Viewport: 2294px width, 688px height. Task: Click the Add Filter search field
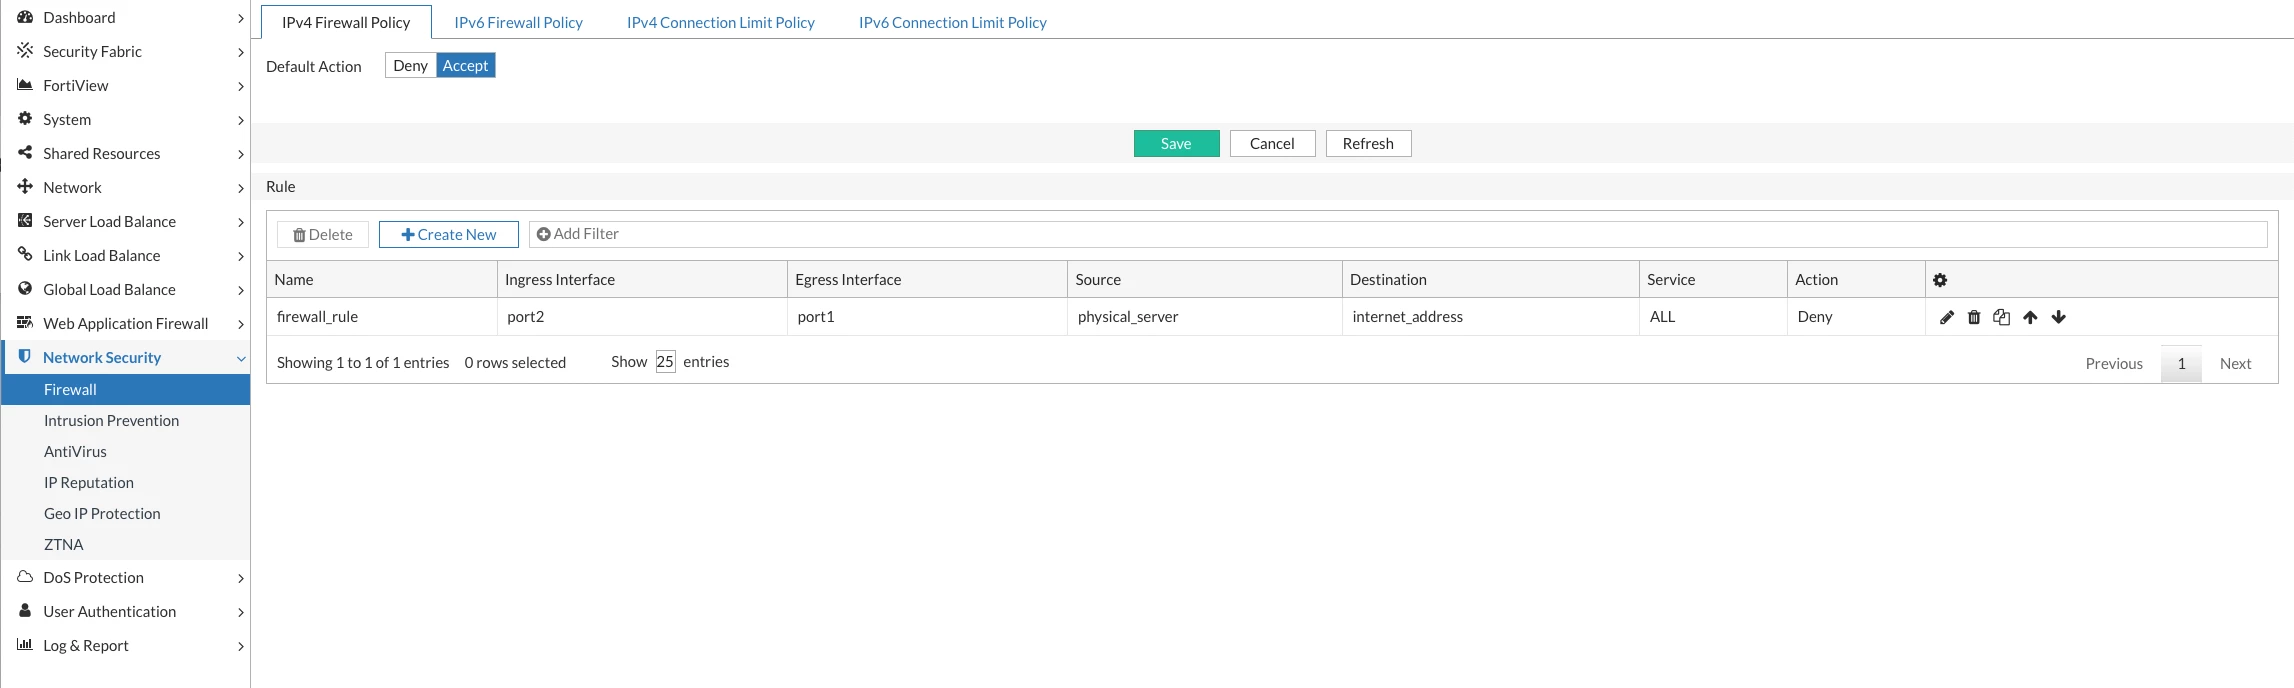[x=1398, y=234]
